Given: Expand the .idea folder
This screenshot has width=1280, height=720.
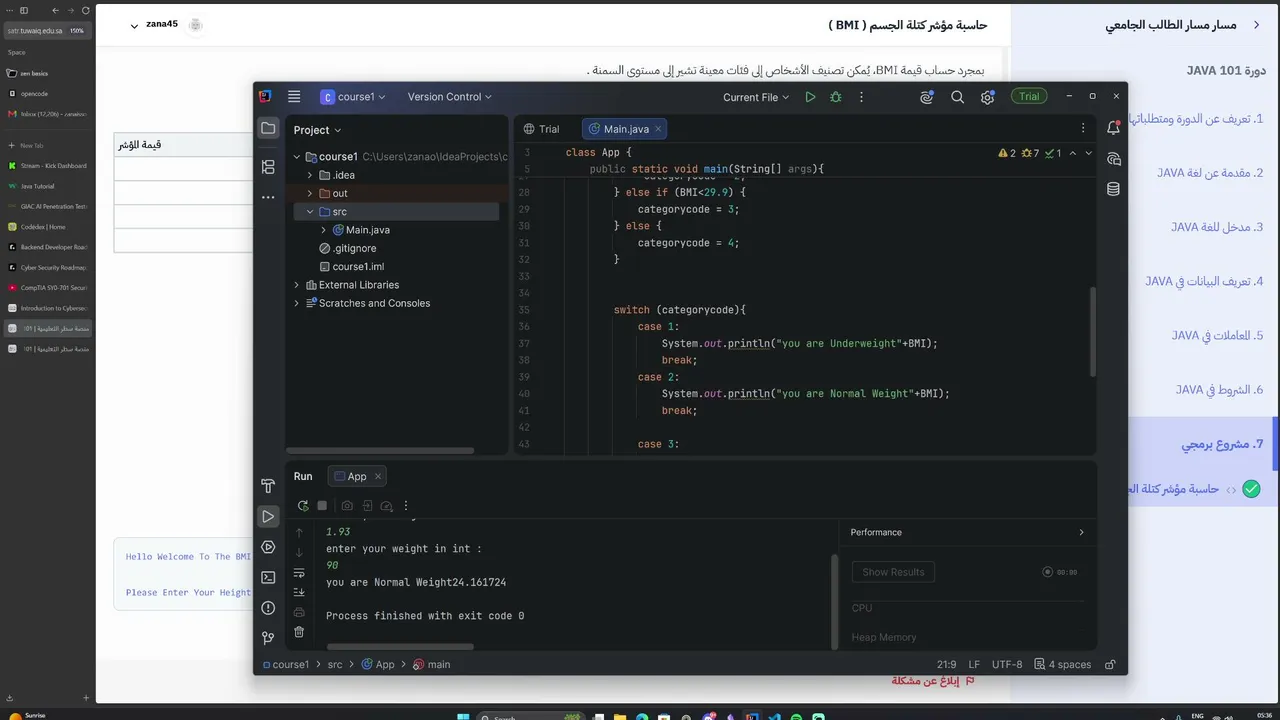Looking at the screenshot, I should point(310,175).
